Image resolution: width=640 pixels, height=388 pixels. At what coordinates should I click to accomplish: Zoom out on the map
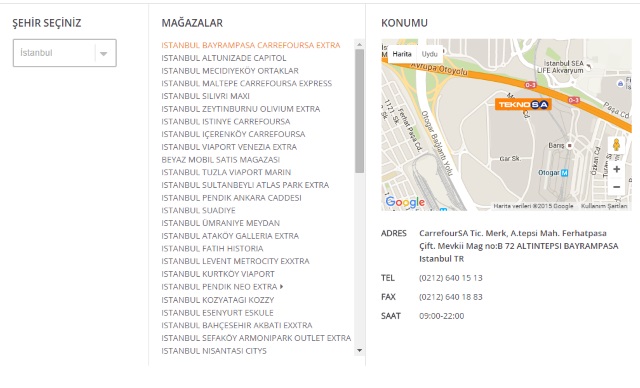(x=616, y=187)
